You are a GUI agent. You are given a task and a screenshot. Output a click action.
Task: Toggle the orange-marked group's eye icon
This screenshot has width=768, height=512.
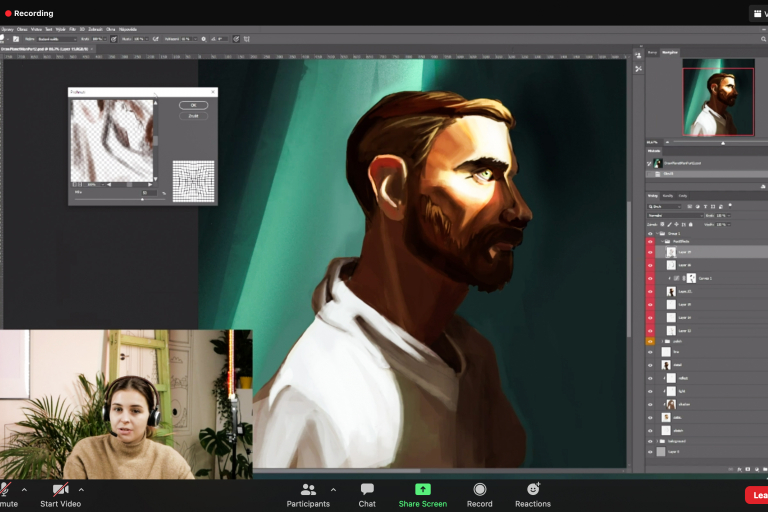coord(650,341)
